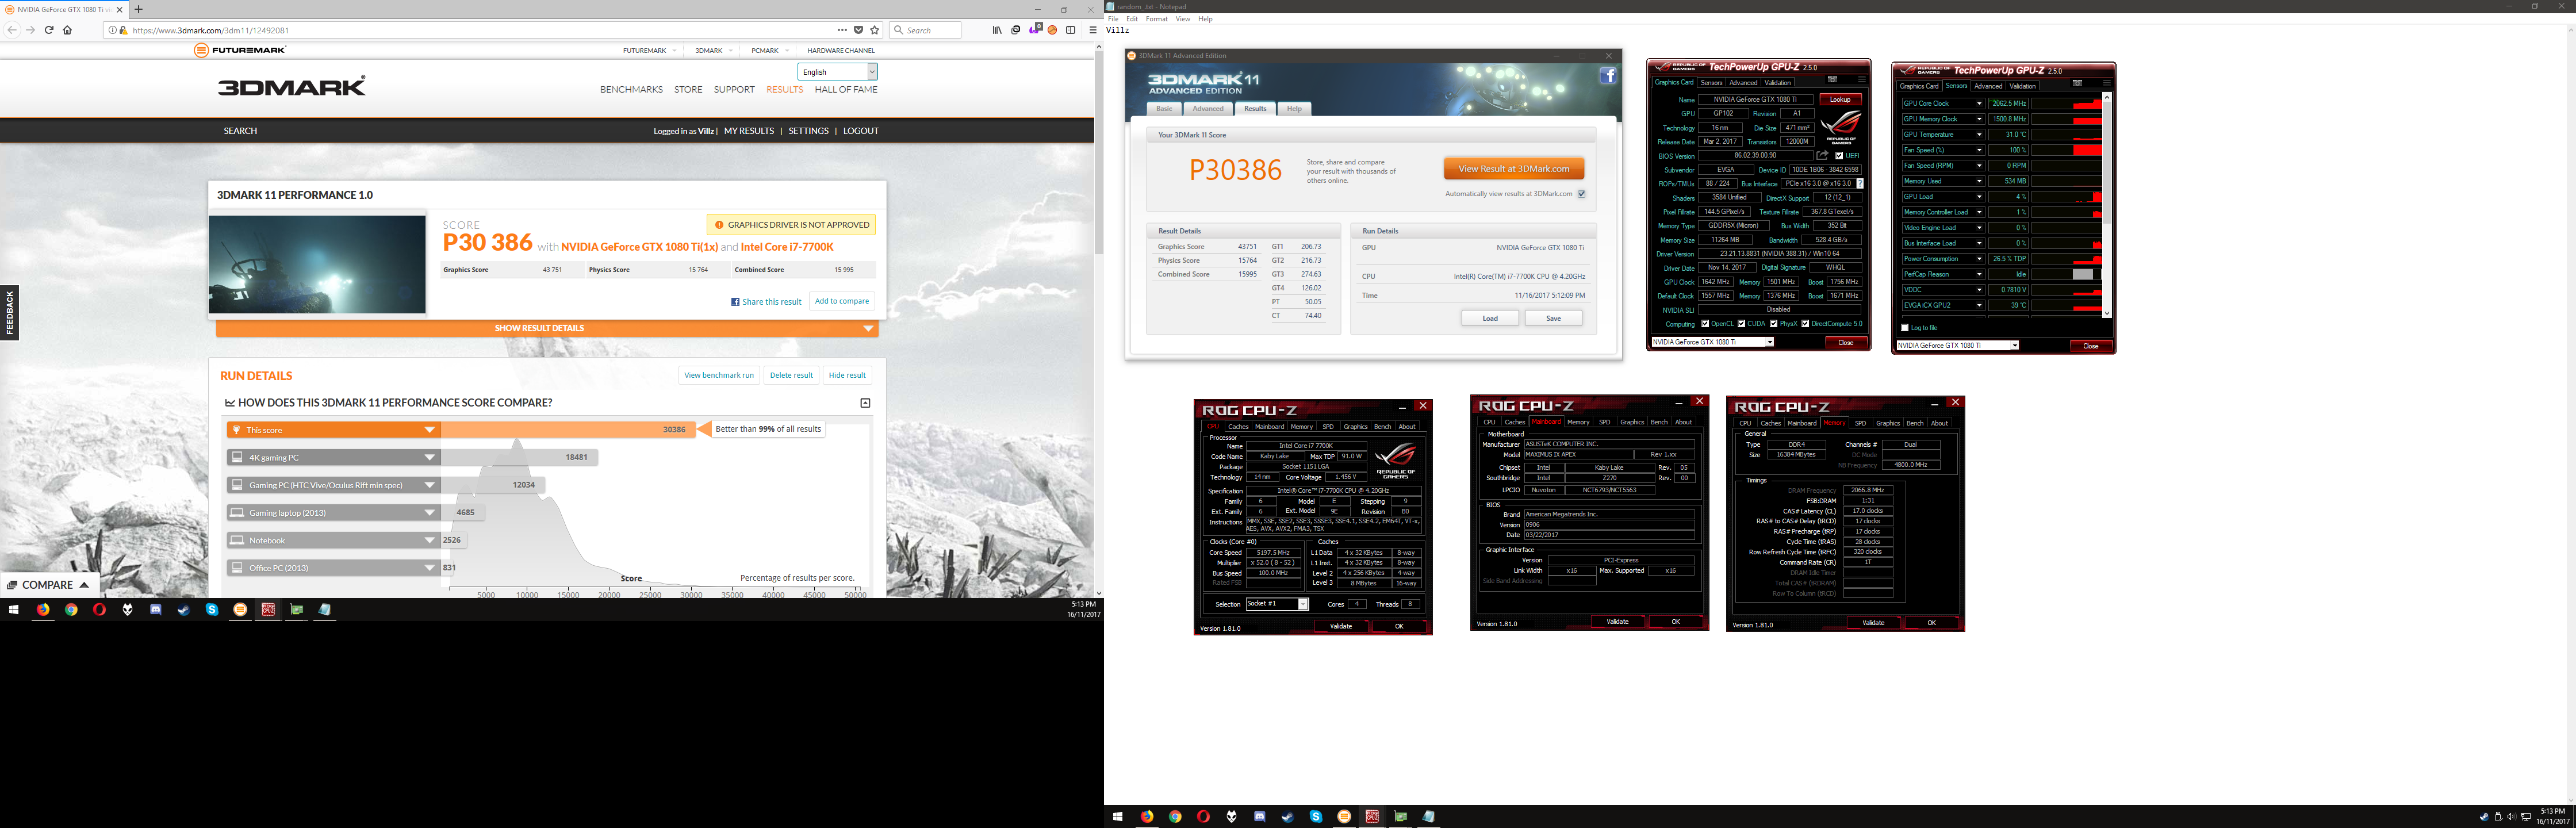The height and width of the screenshot is (828, 2576).
Task: Open page actions (three dots) in the URL bar
Action: click(x=842, y=30)
